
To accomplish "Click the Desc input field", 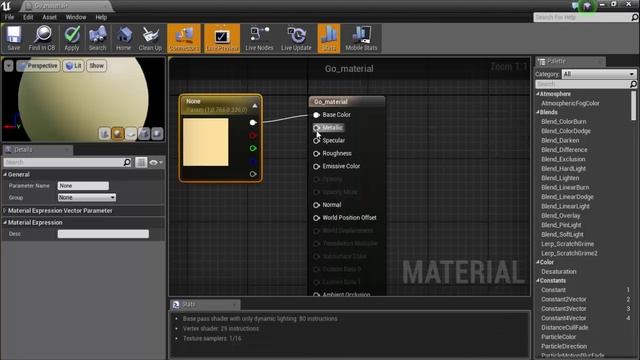I will 103,234.
